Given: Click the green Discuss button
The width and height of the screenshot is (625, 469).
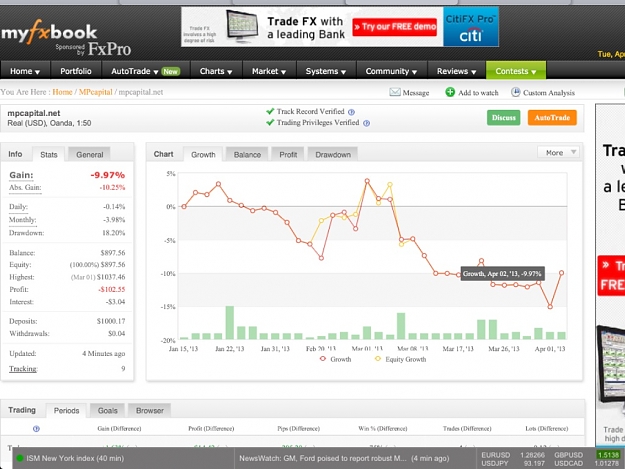Looking at the screenshot, I should tap(503, 118).
